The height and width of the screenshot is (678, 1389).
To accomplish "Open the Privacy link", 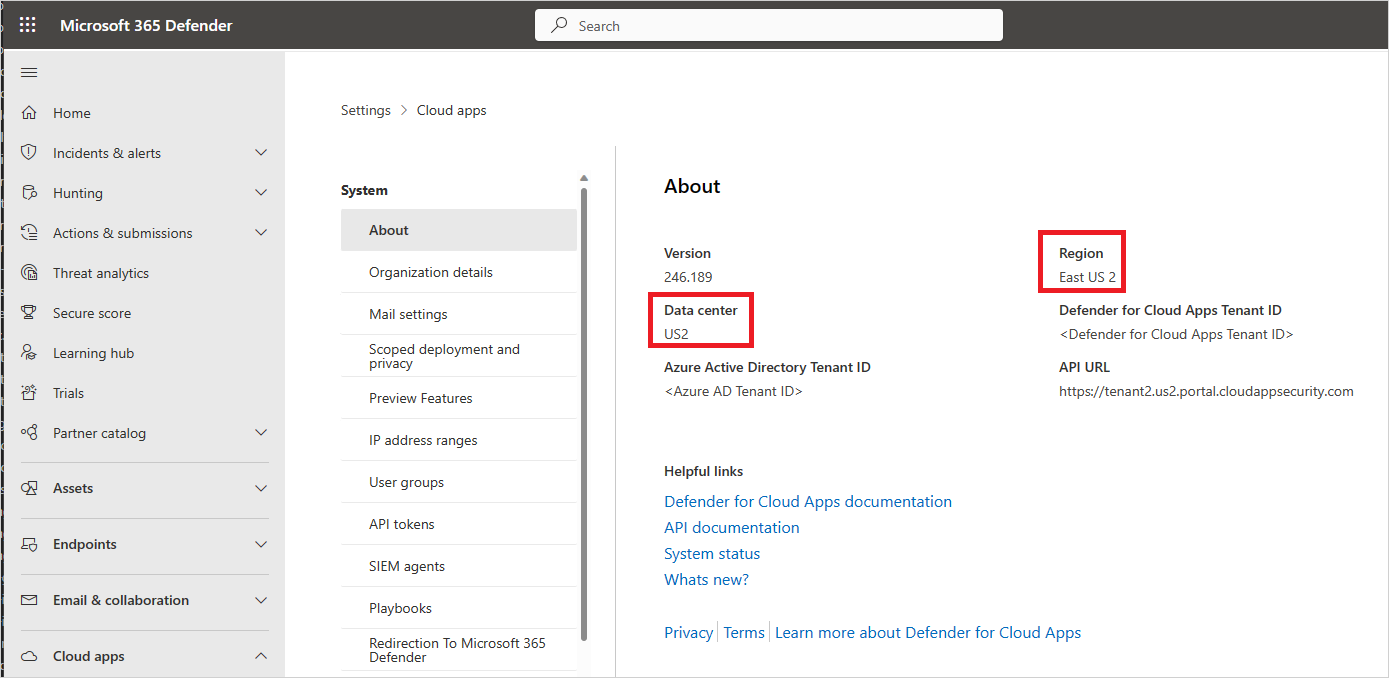I will (x=689, y=632).
